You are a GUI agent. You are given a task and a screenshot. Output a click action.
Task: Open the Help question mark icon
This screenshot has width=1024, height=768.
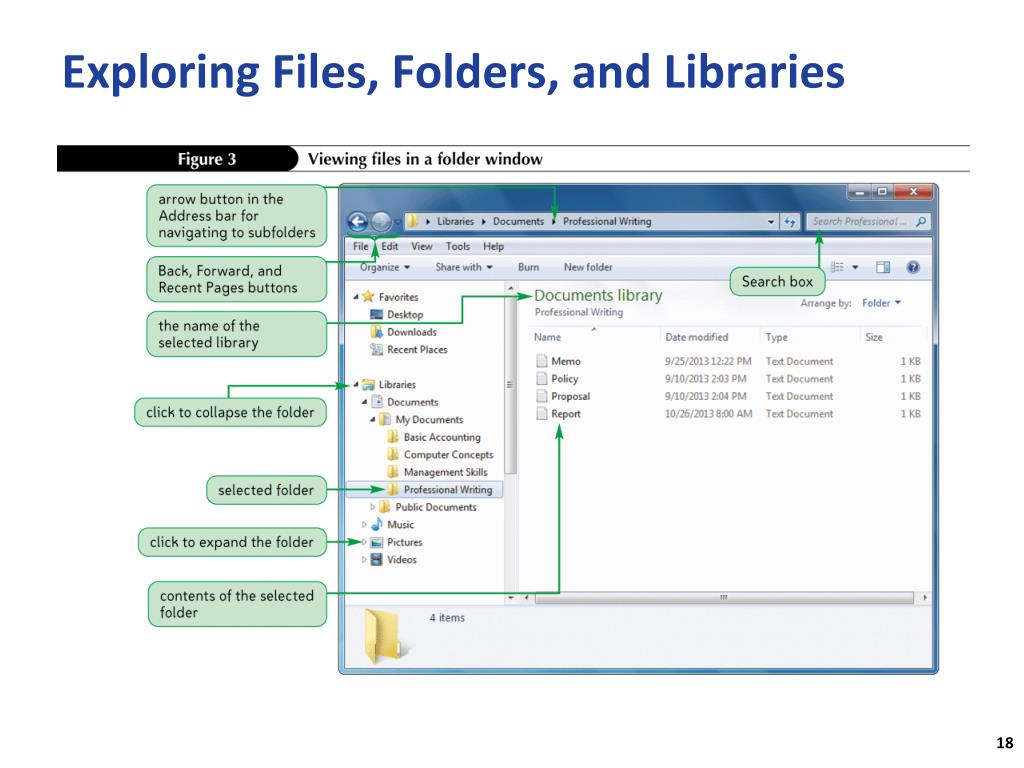pos(913,267)
